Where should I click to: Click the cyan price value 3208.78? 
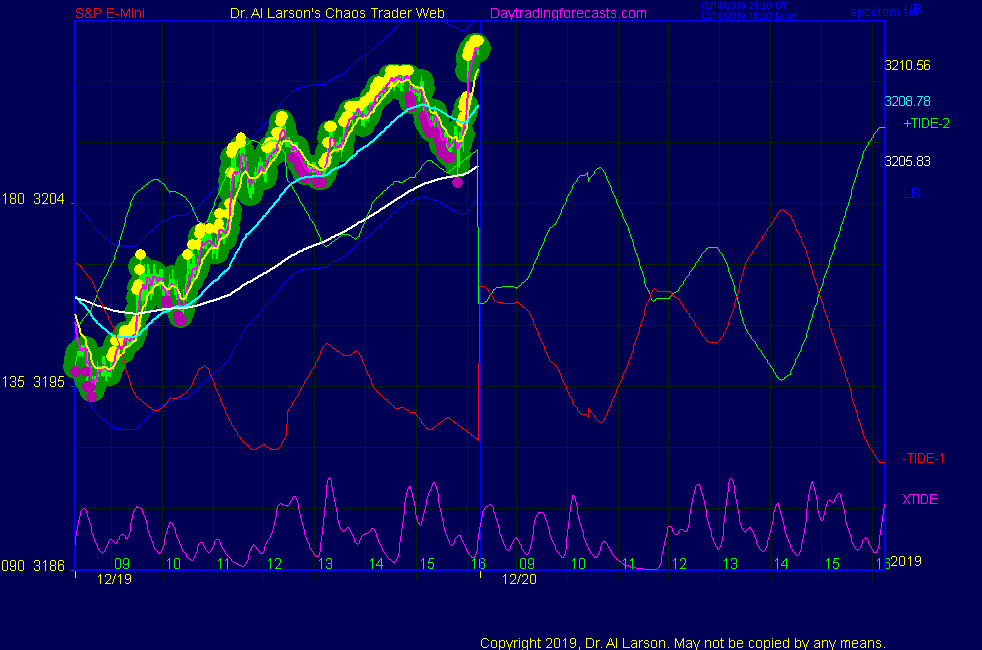[x=907, y=101]
